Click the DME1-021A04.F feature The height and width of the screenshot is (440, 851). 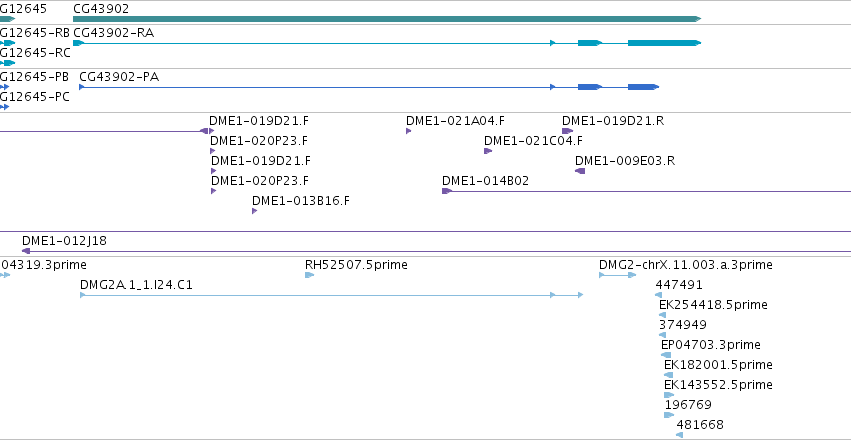click(x=409, y=131)
